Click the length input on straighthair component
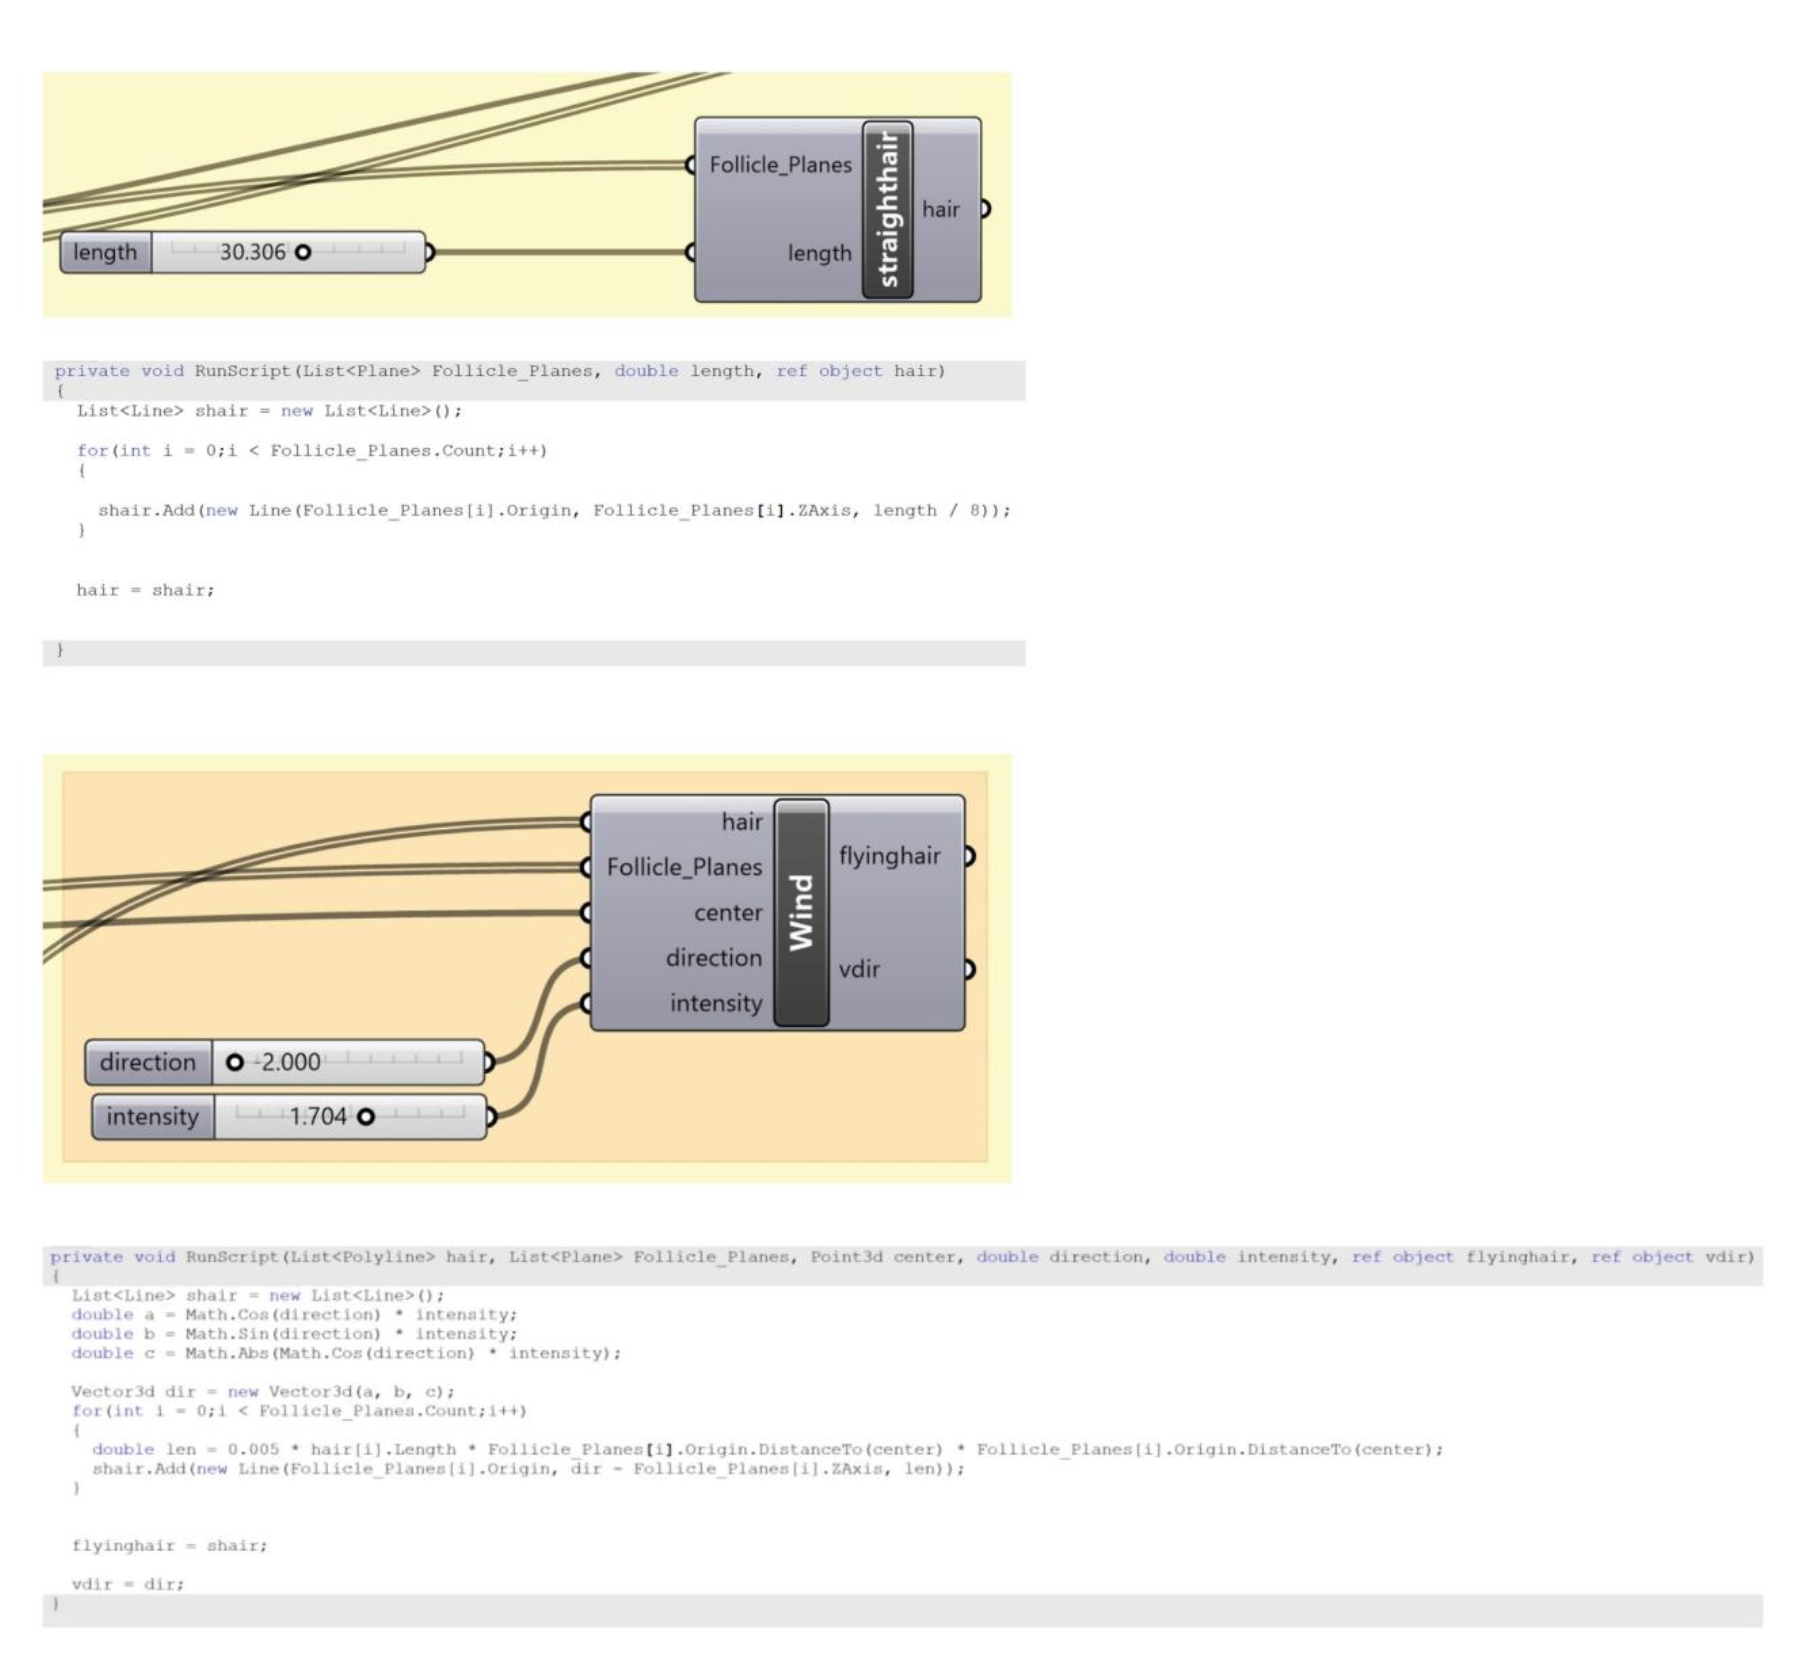The image size is (1798, 1676). pyautogui.click(x=819, y=253)
